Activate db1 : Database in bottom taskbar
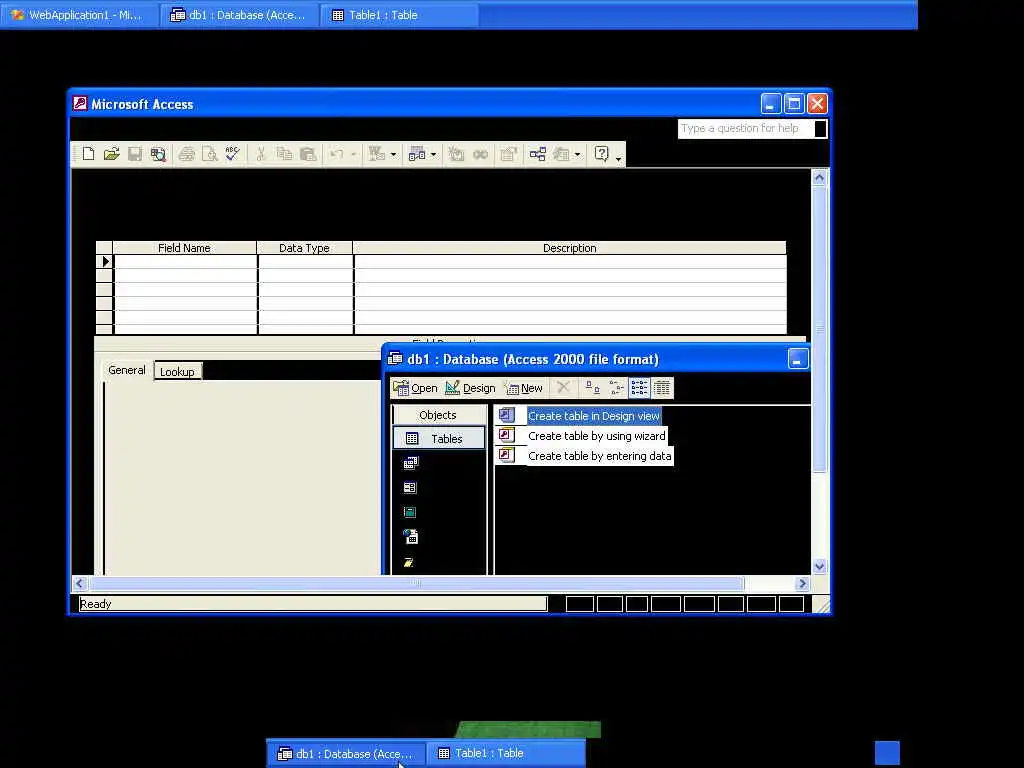 click(346, 754)
